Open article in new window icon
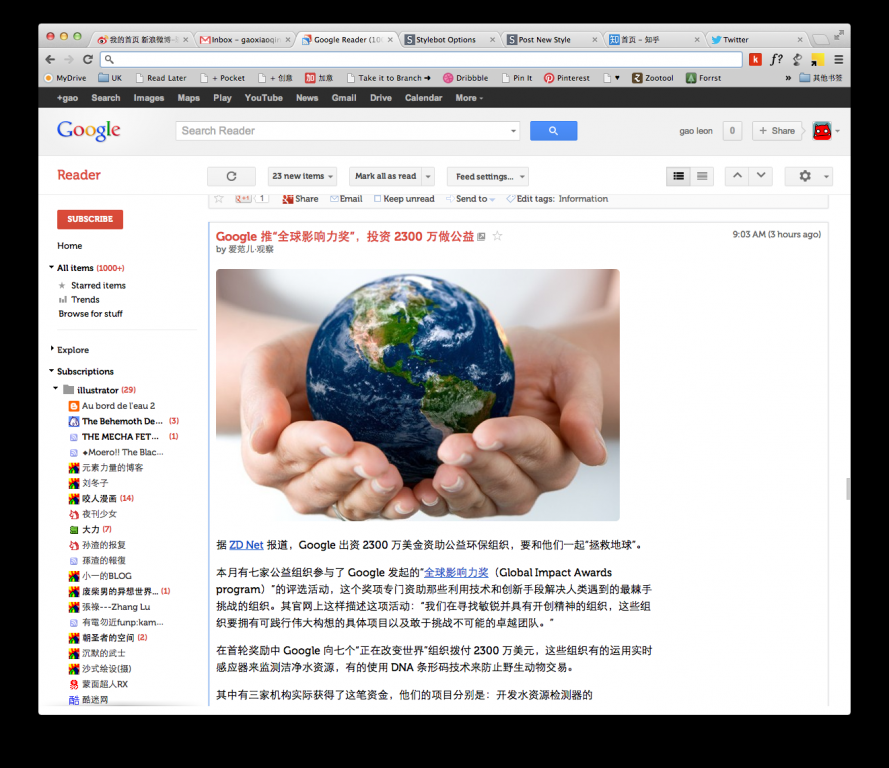 coord(481,237)
